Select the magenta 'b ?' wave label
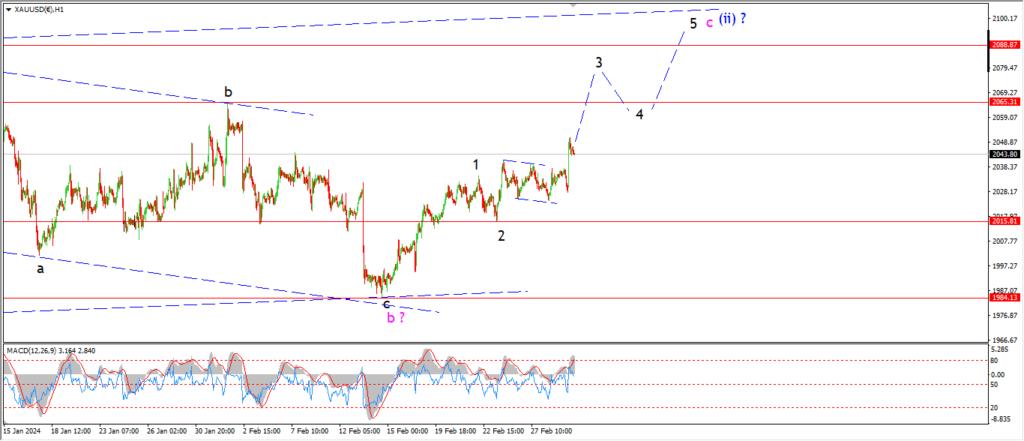 tap(396, 318)
